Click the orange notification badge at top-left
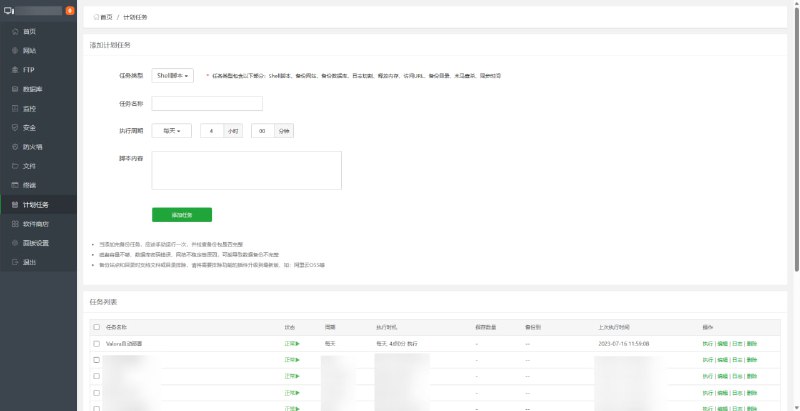Image resolution: width=800 pixels, height=411 pixels. (69, 11)
